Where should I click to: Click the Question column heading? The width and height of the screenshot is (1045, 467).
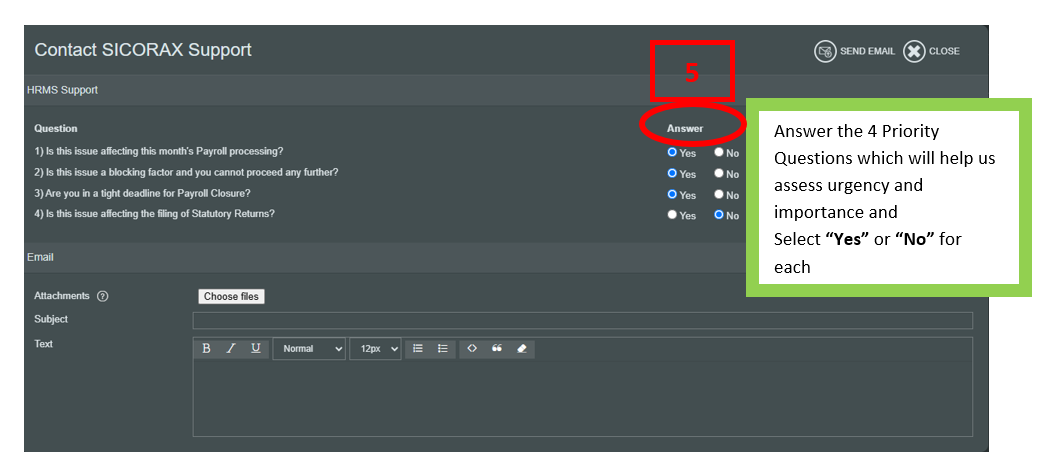[x=55, y=129]
